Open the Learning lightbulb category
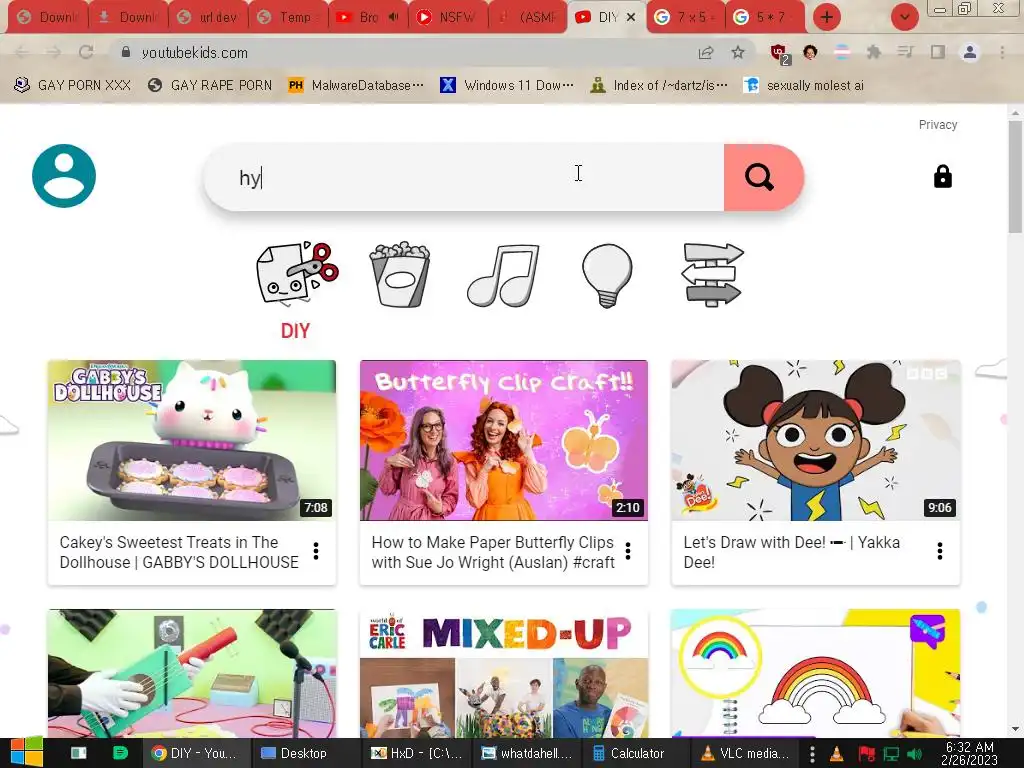The height and width of the screenshot is (768, 1024). [x=607, y=275]
